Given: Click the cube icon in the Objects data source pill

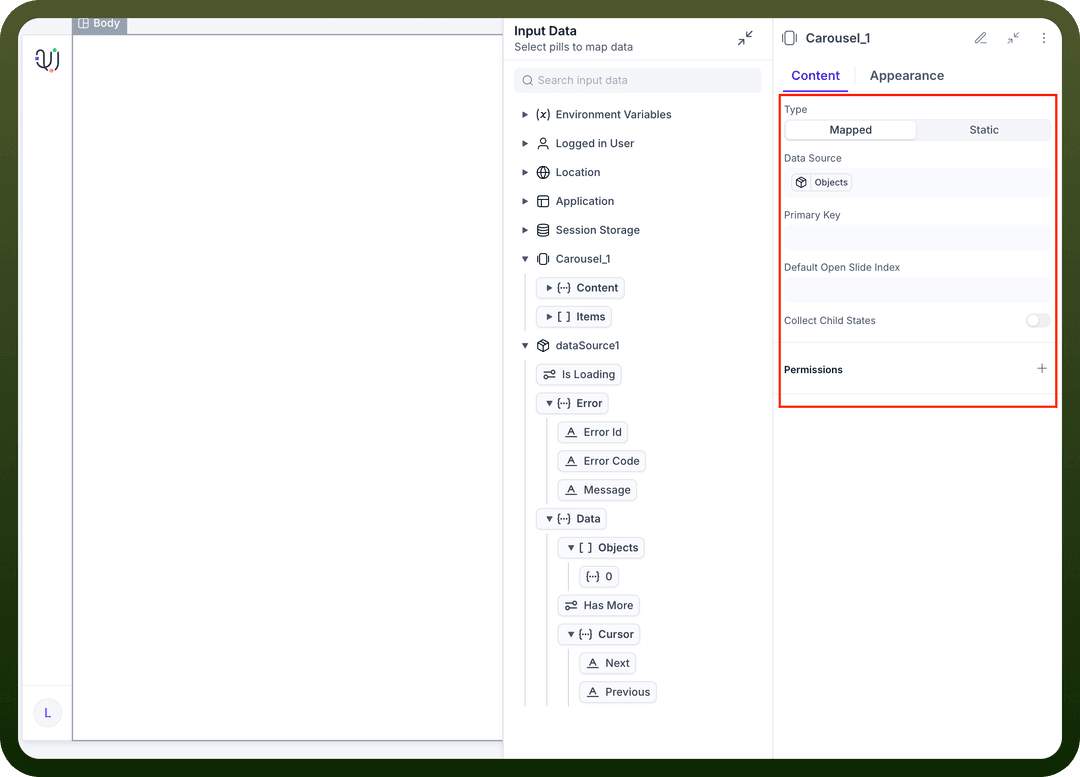Looking at the screenshot, I should (x=801, y=183).
